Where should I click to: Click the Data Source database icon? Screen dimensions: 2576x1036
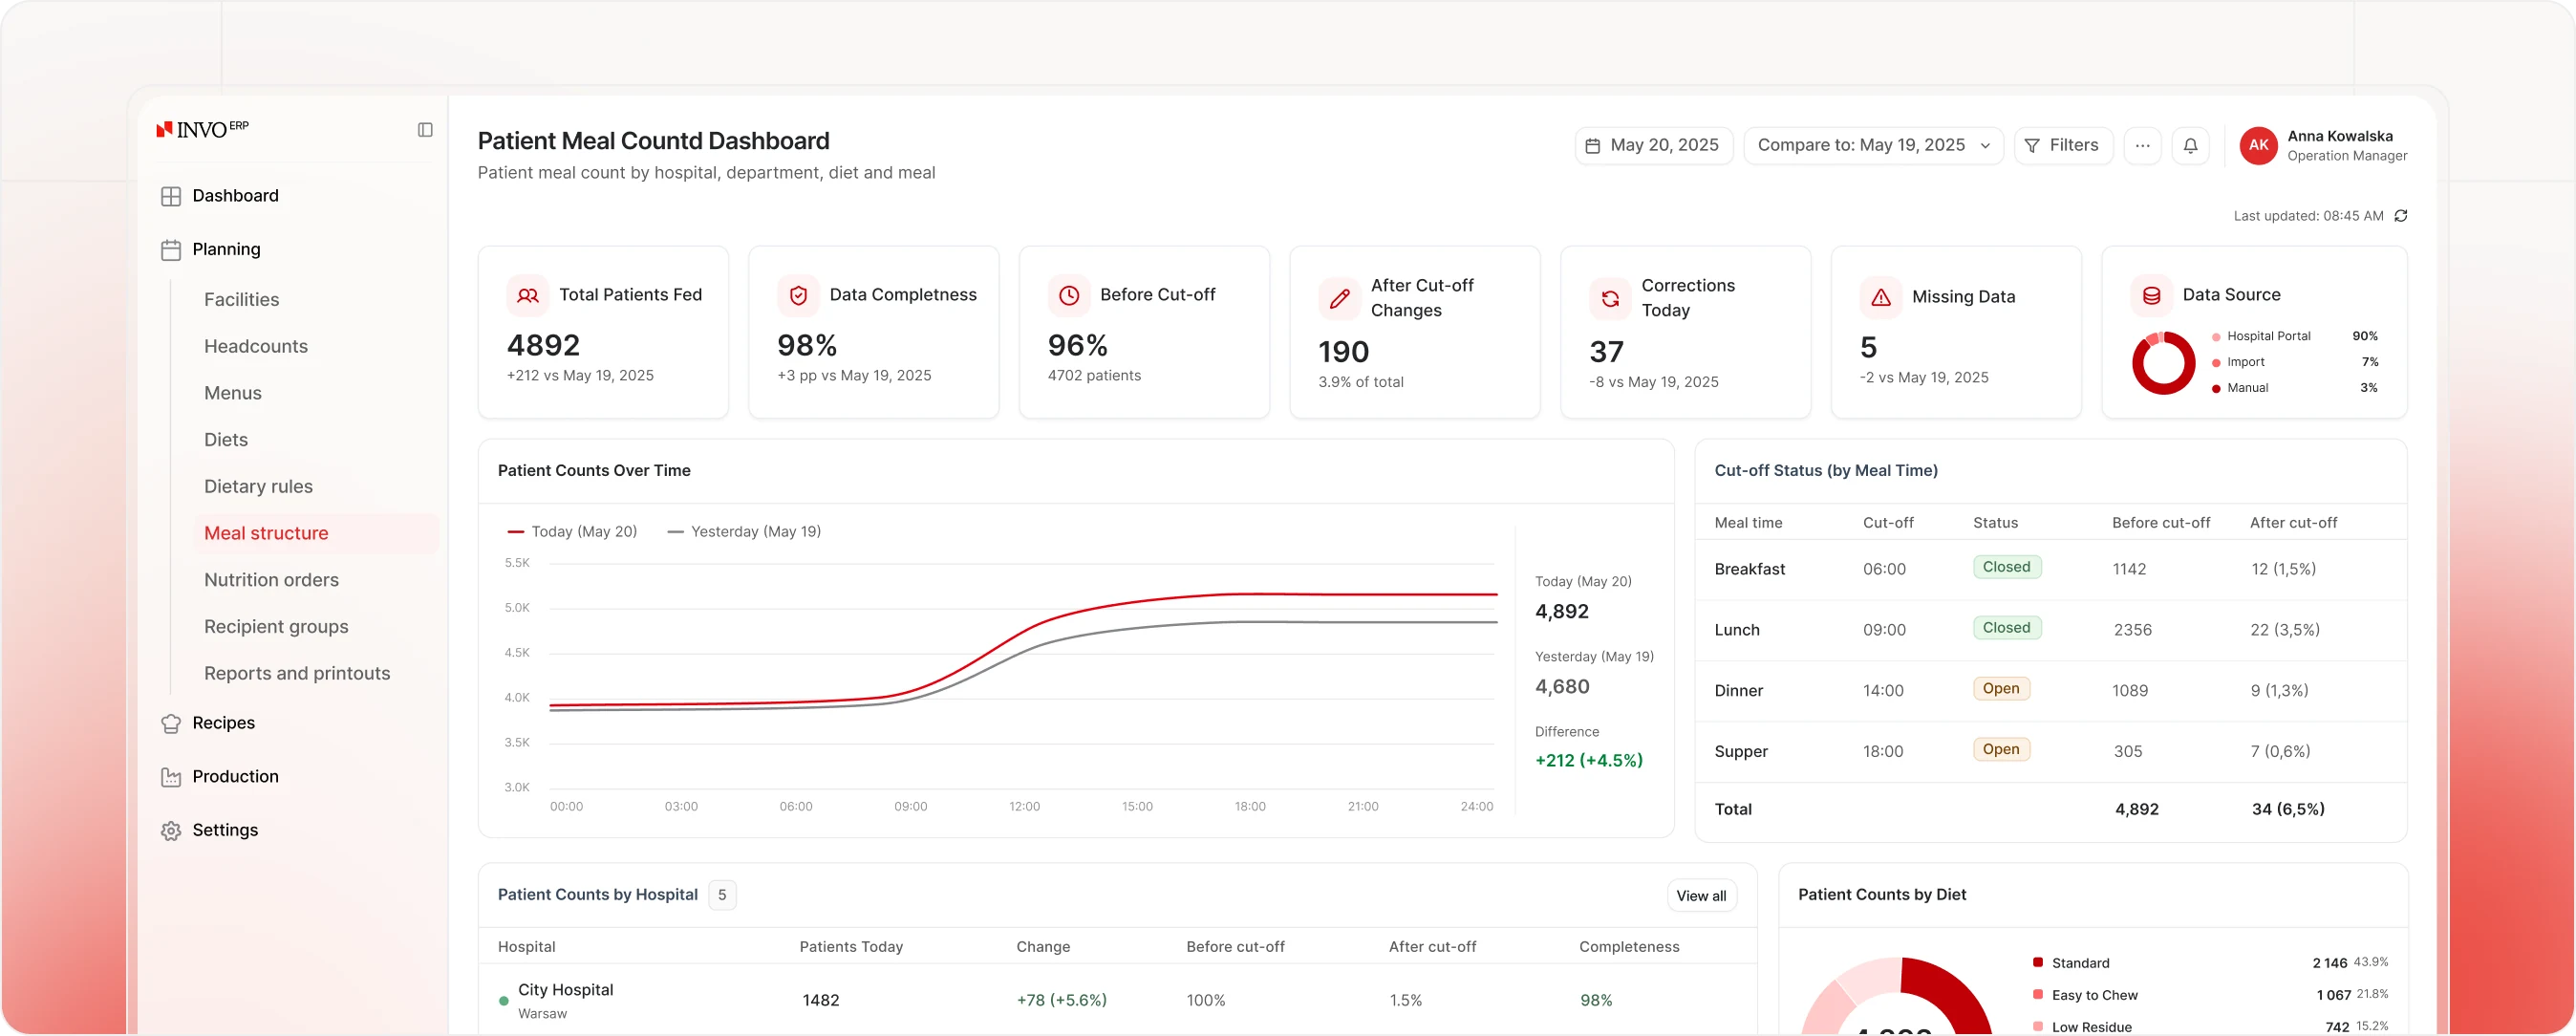point(2152,296)
